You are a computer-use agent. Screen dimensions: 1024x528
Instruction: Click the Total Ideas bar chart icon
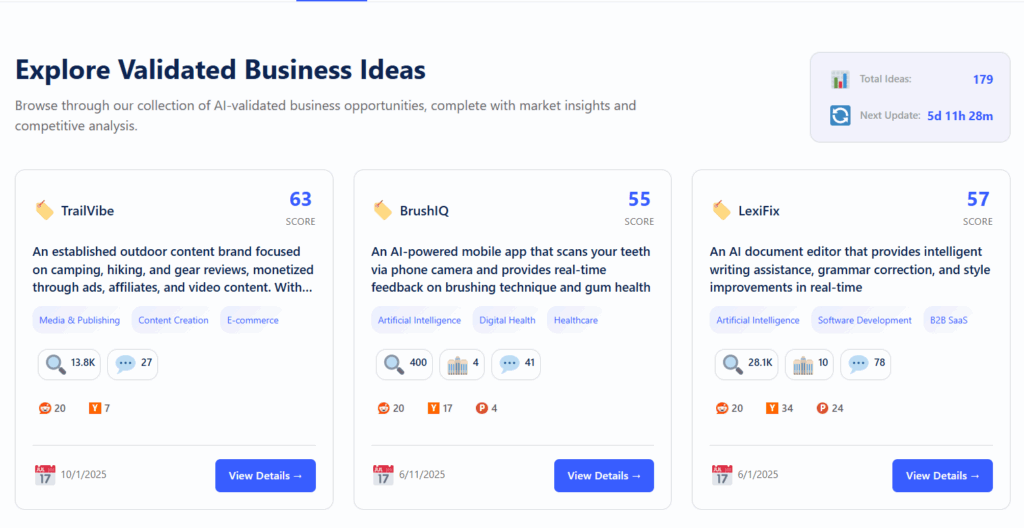click(x=840, y=80)
